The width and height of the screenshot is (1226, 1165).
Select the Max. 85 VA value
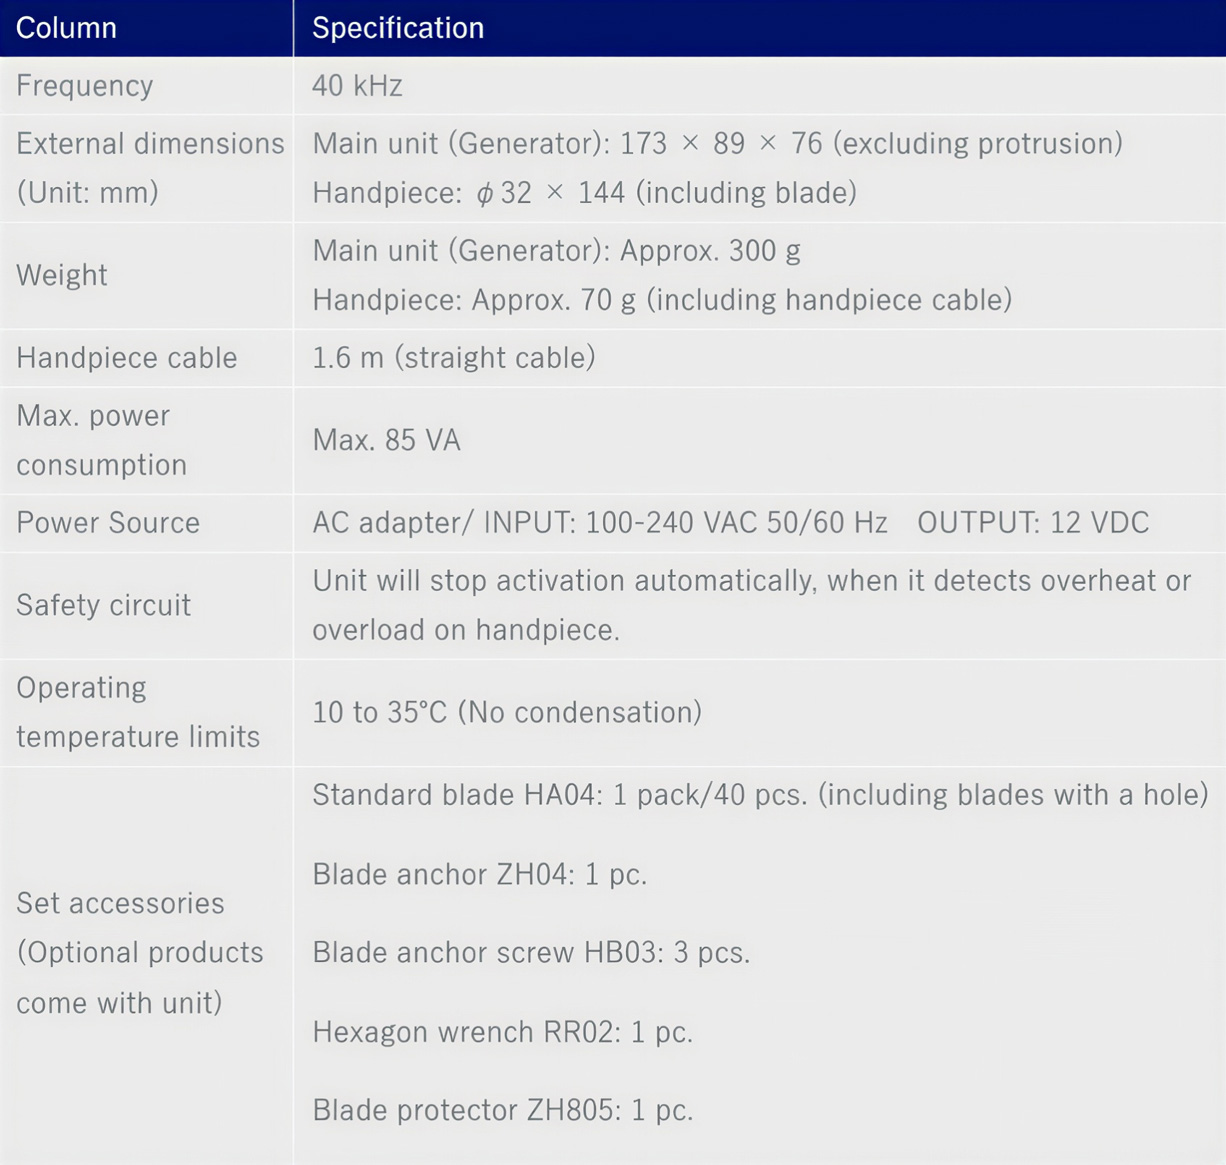click(386, 441)
